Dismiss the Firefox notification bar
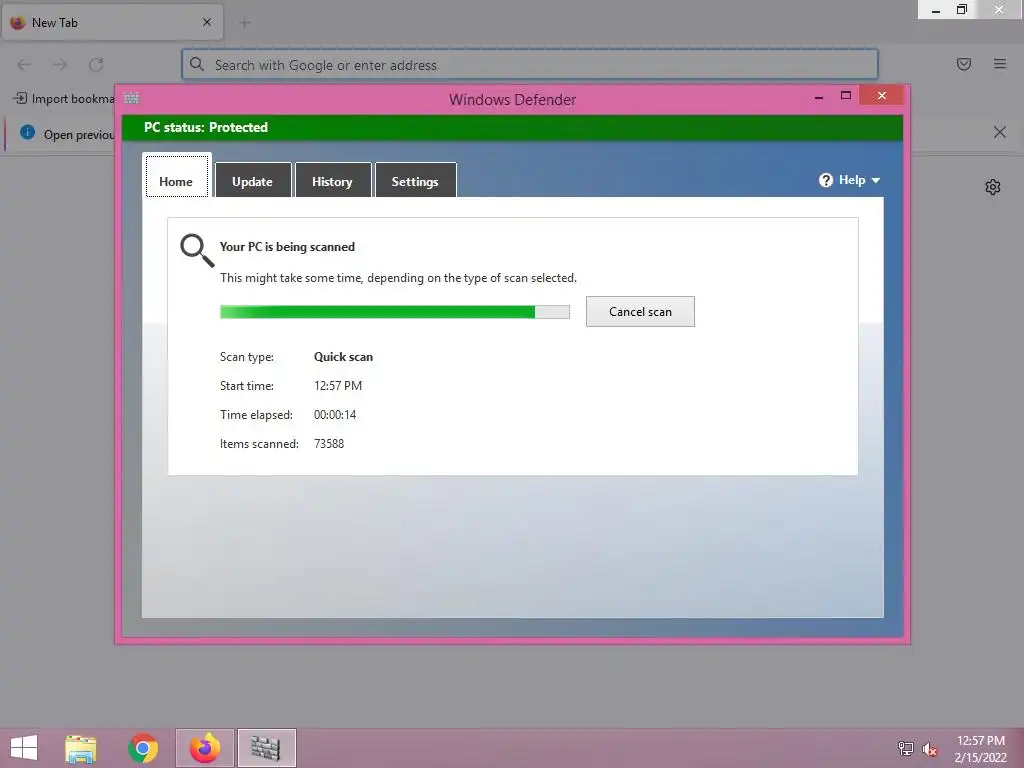 click(x=1000, y=133)
